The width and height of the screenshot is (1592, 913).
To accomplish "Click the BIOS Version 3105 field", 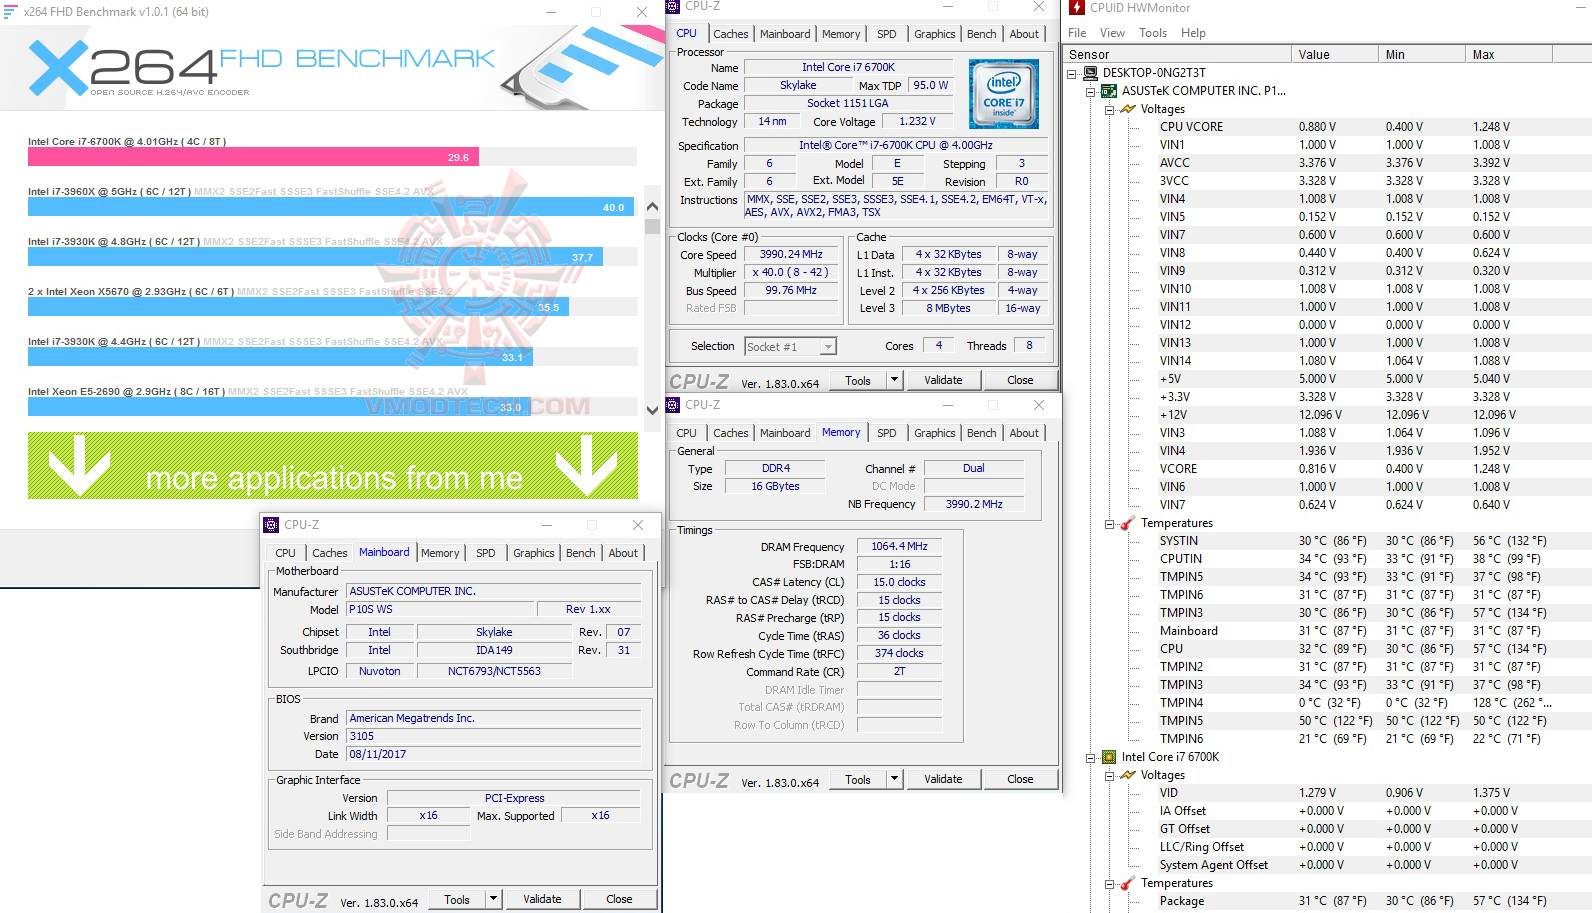I will [x=493, y=736].
